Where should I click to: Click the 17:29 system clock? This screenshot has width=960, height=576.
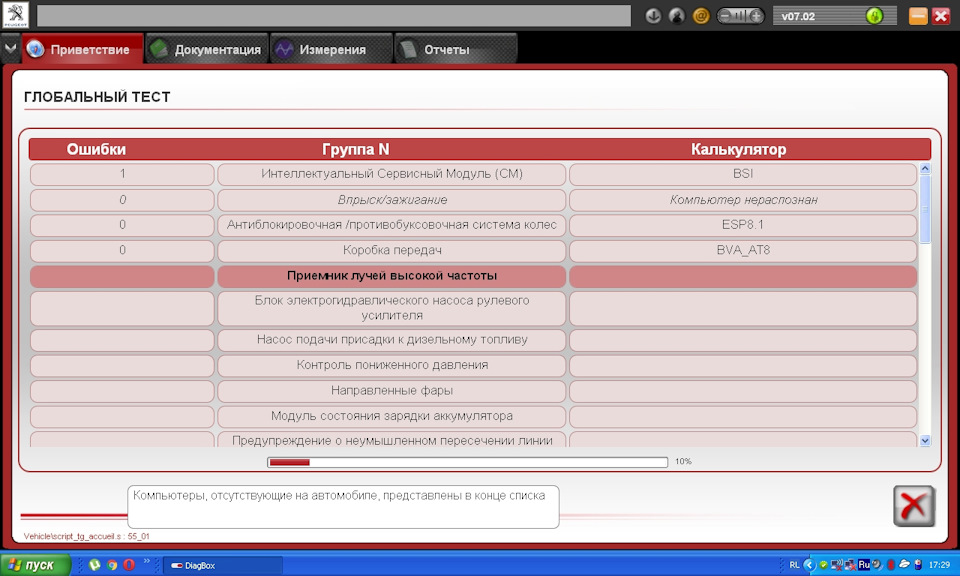coord(939,565)
